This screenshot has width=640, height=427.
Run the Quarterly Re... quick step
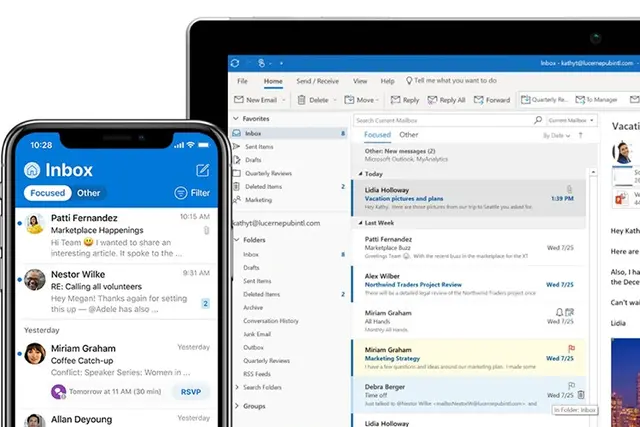[x=544, y=100]
